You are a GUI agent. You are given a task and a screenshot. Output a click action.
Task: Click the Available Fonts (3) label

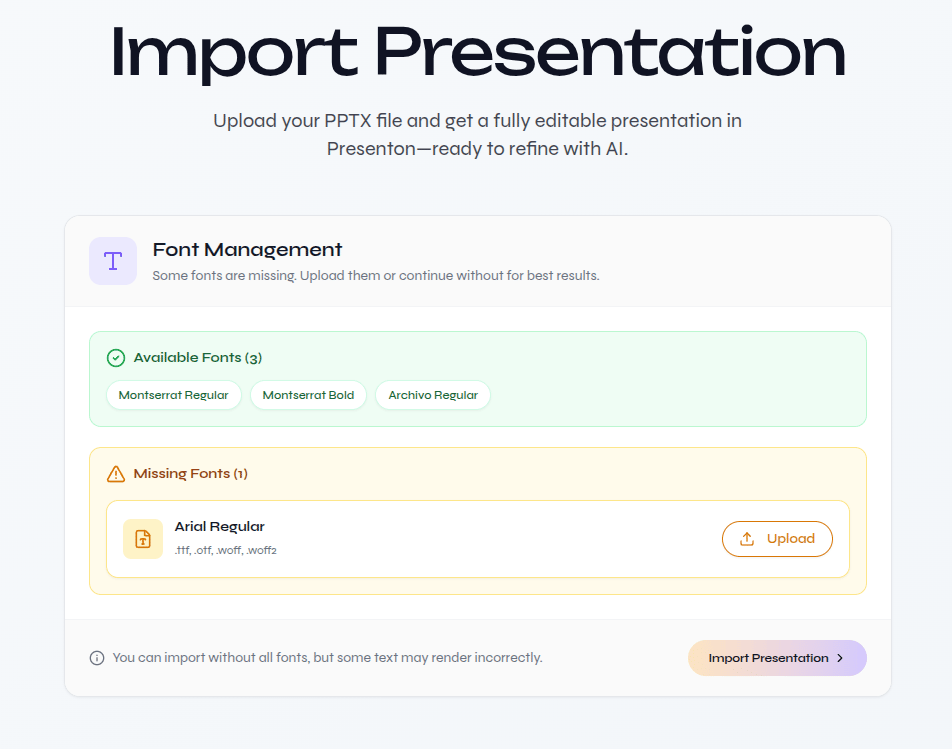pos(198,358)
